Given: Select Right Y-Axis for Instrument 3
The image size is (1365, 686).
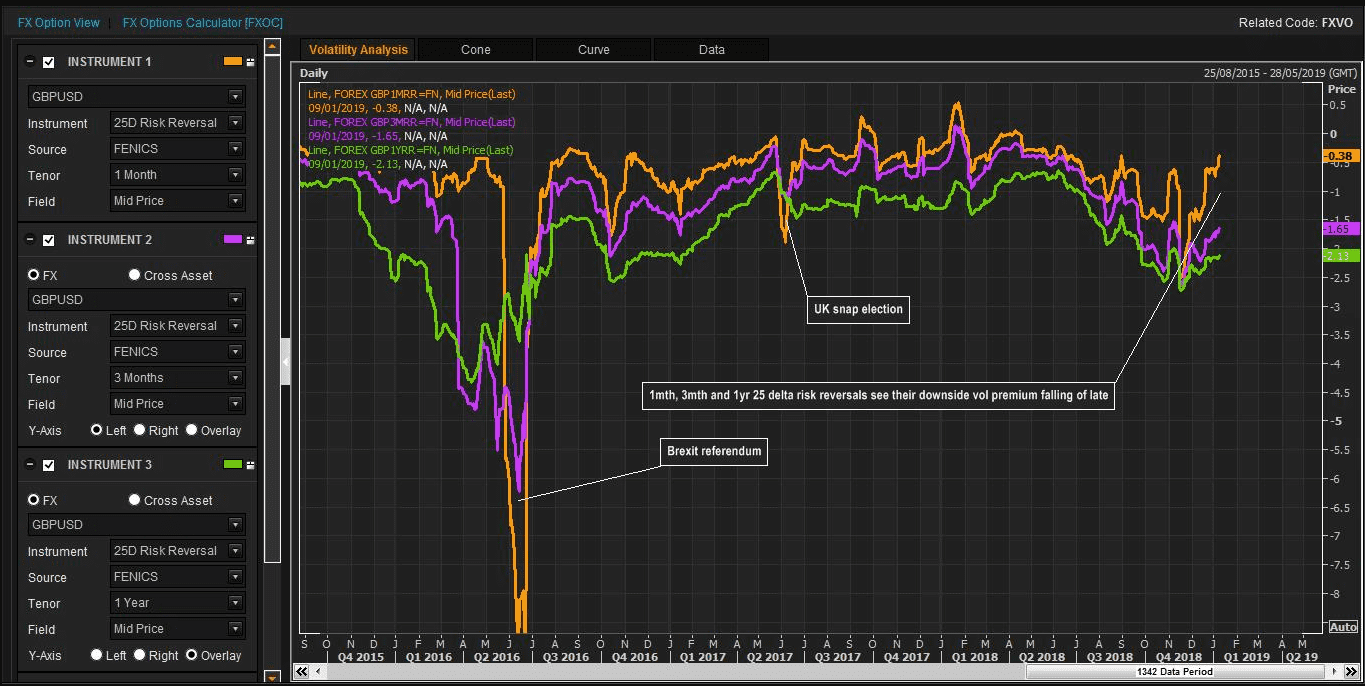Looking at the screenshot, I should pos(140,655).
